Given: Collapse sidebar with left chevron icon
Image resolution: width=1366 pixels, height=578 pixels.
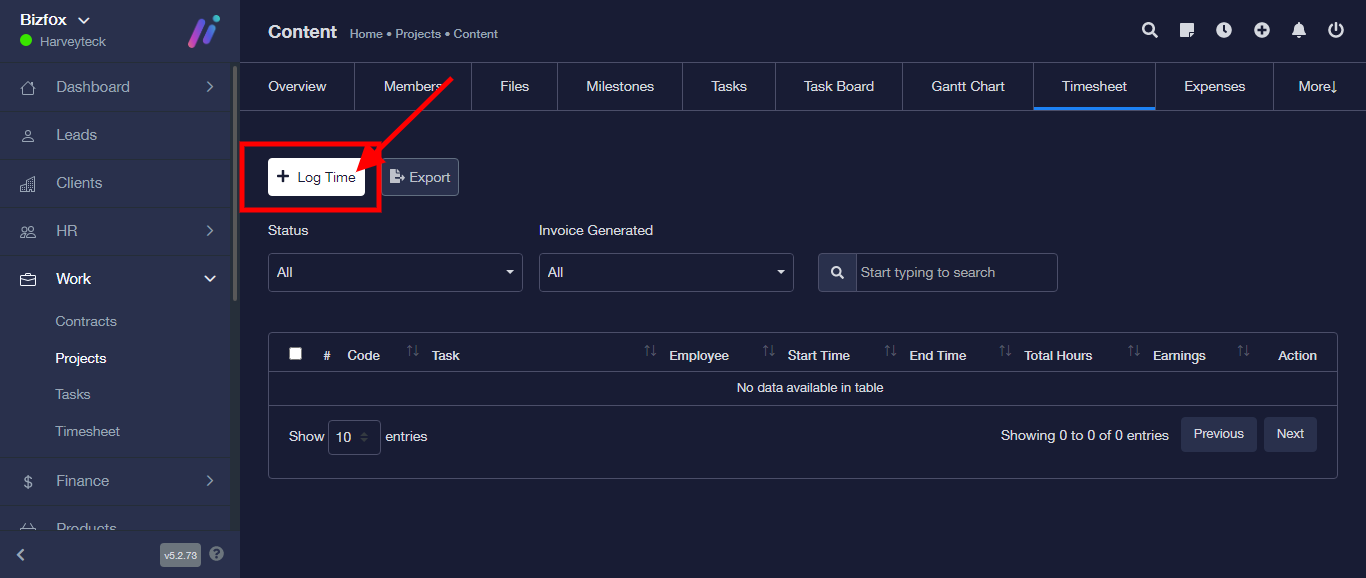Looking at the screenshot, I should coord(21,555).
